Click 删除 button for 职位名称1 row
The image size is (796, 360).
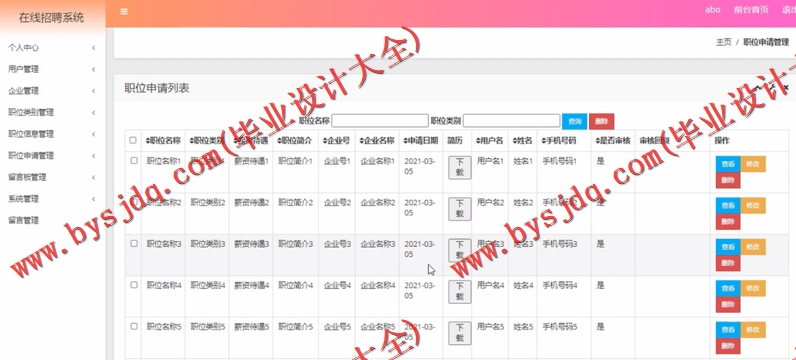pos(728,180)
